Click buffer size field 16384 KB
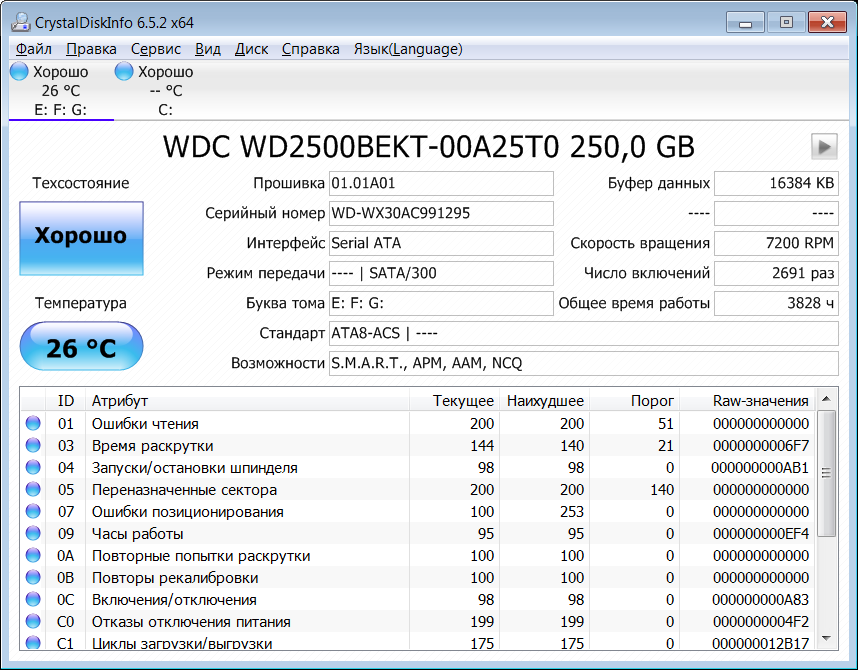Viewport: 864px width, 670px height. 776,183
